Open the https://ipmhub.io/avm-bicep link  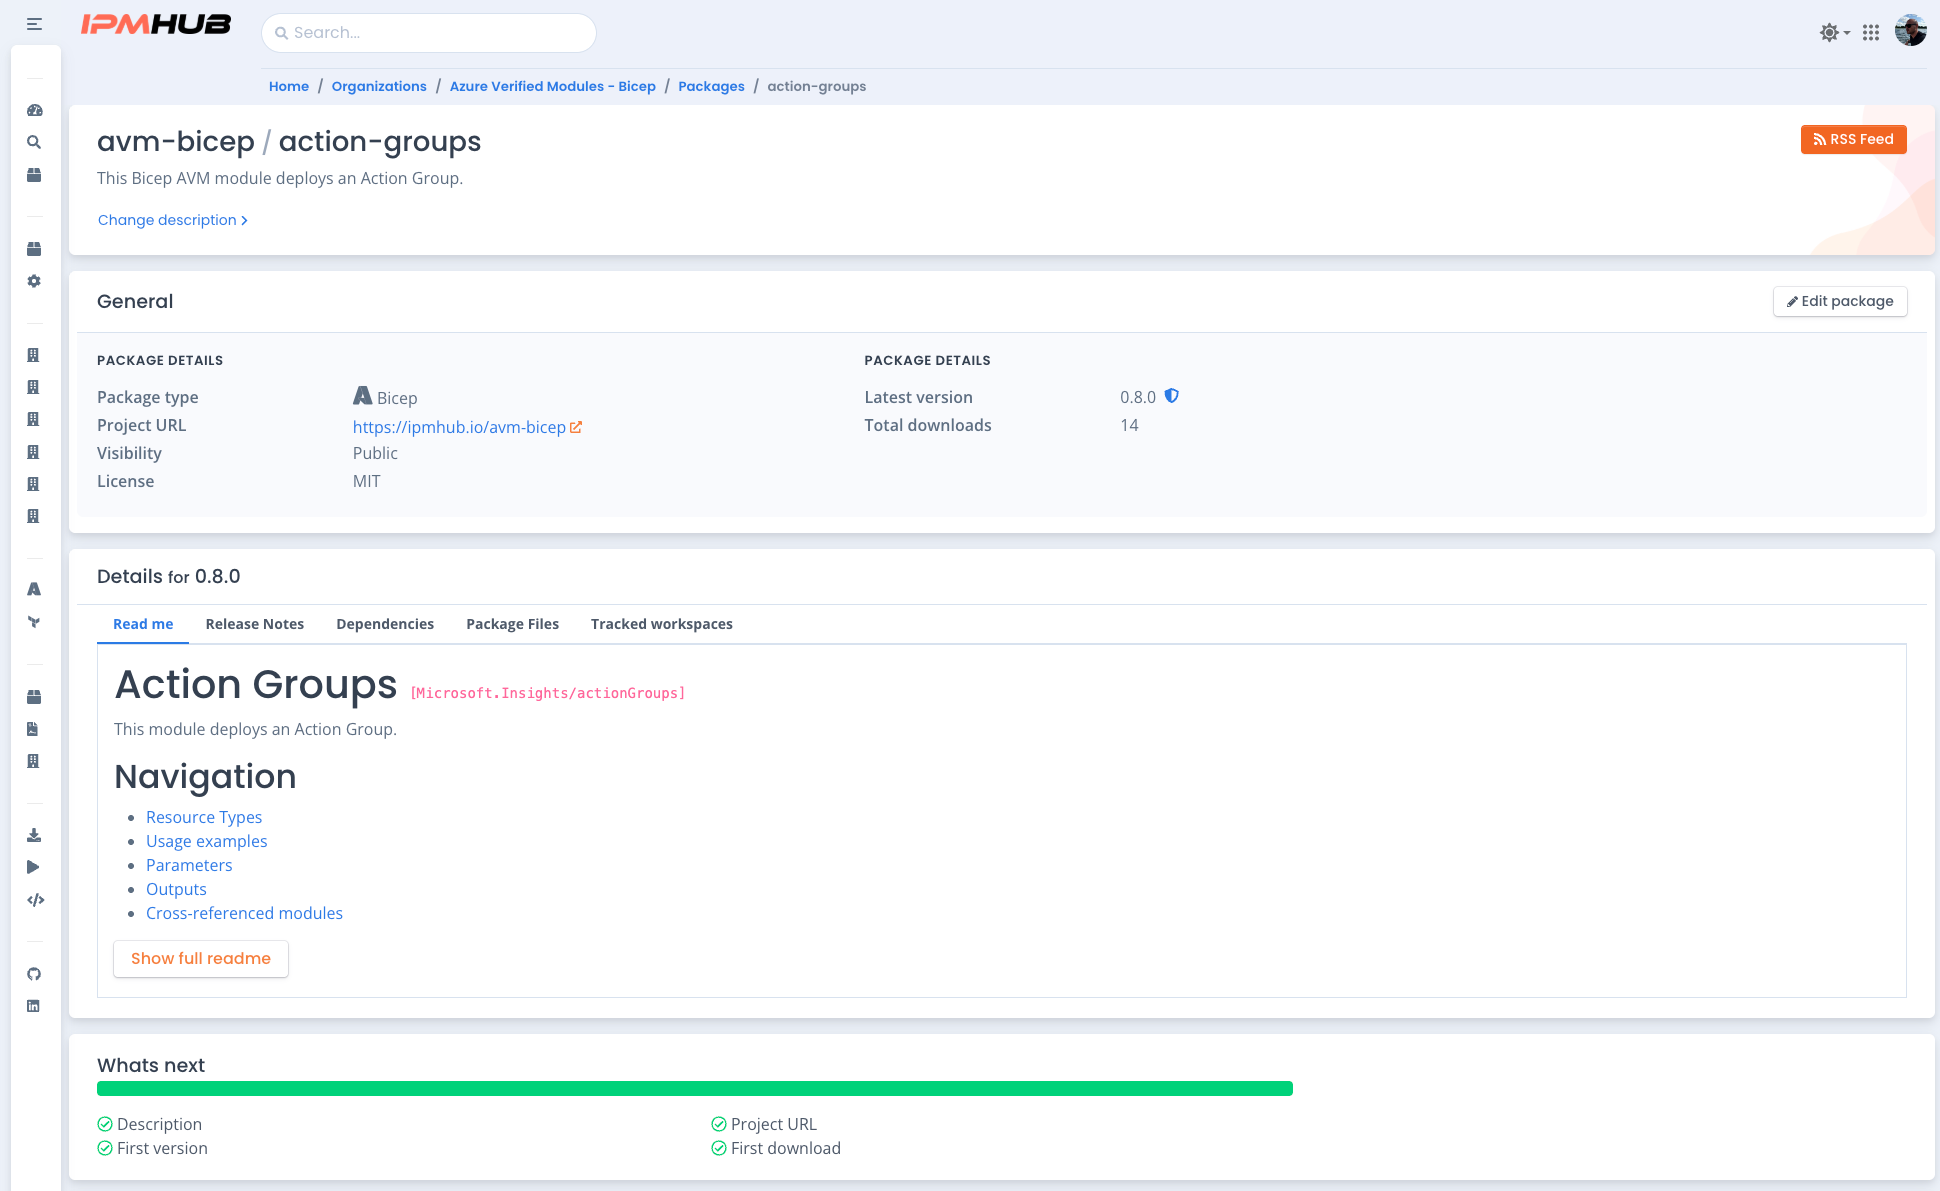coord(459,427)
